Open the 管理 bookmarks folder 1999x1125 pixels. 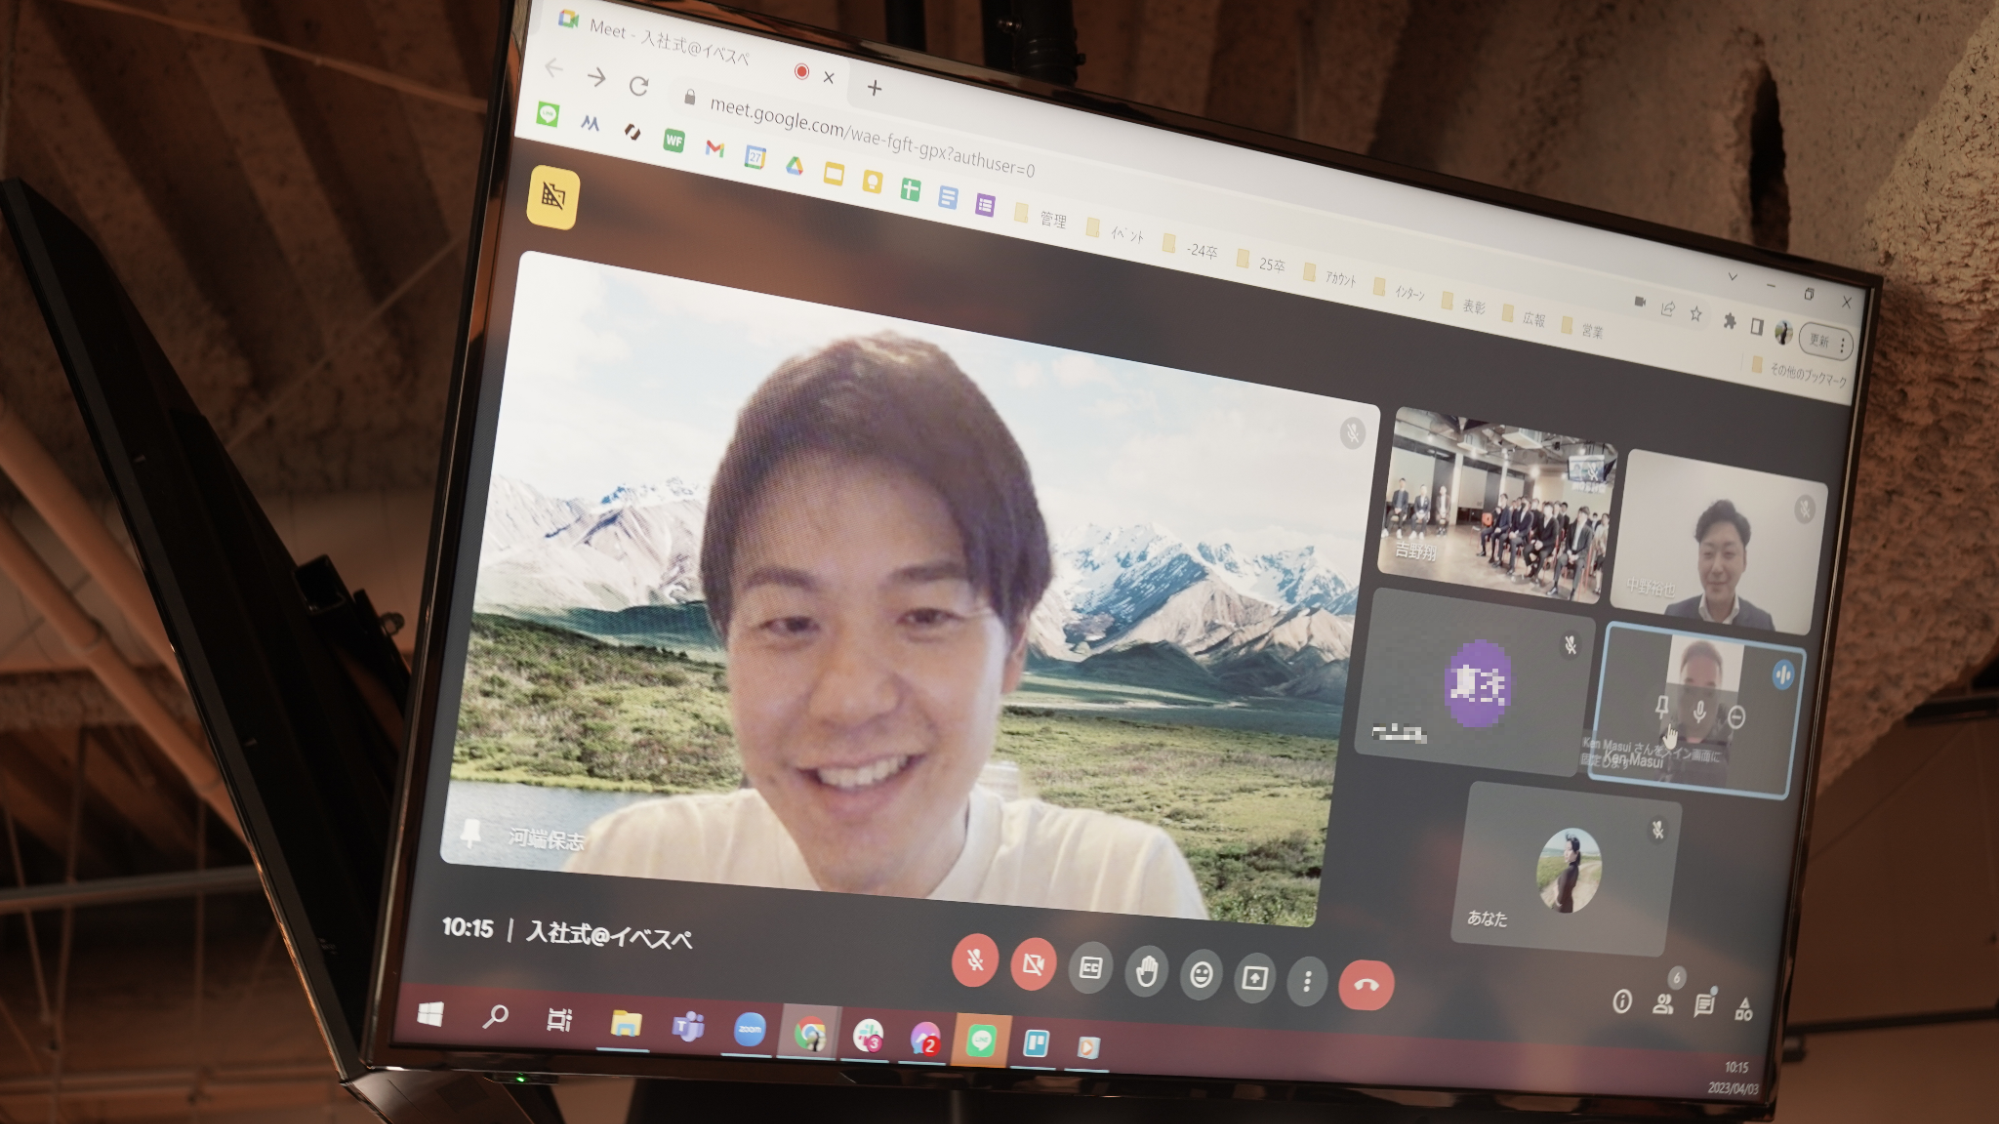point(1041,216)
